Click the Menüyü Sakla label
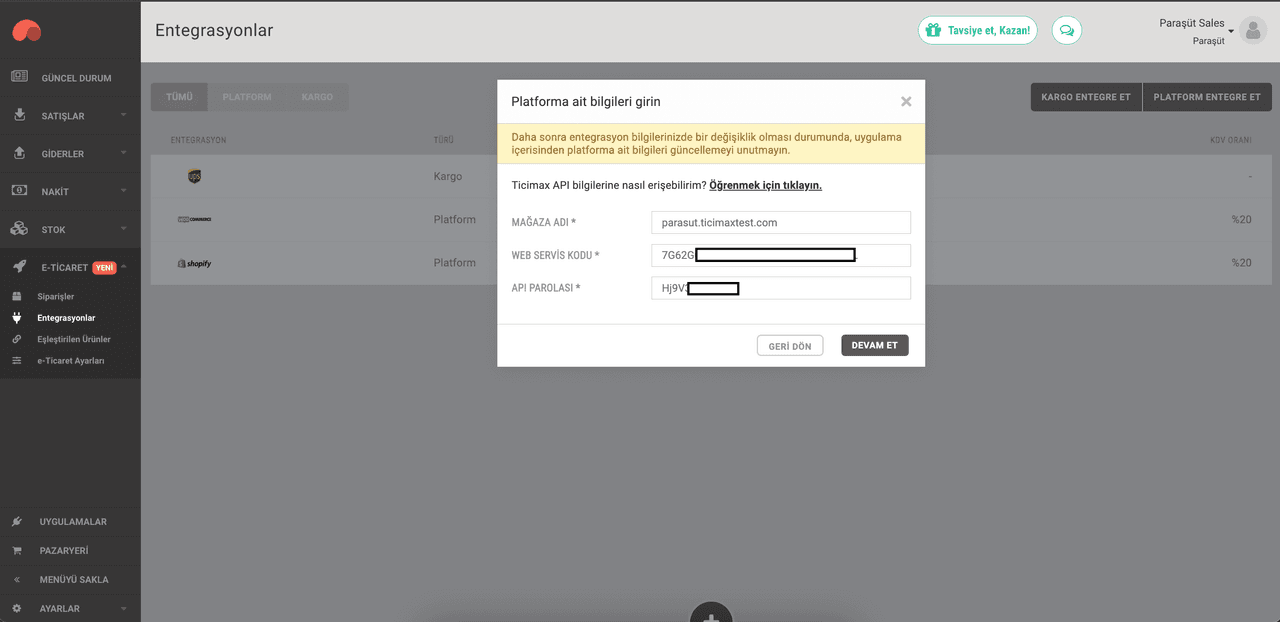Image resolution: width=1280 pixels, height=622 pixels. click(x=74, y=579)
